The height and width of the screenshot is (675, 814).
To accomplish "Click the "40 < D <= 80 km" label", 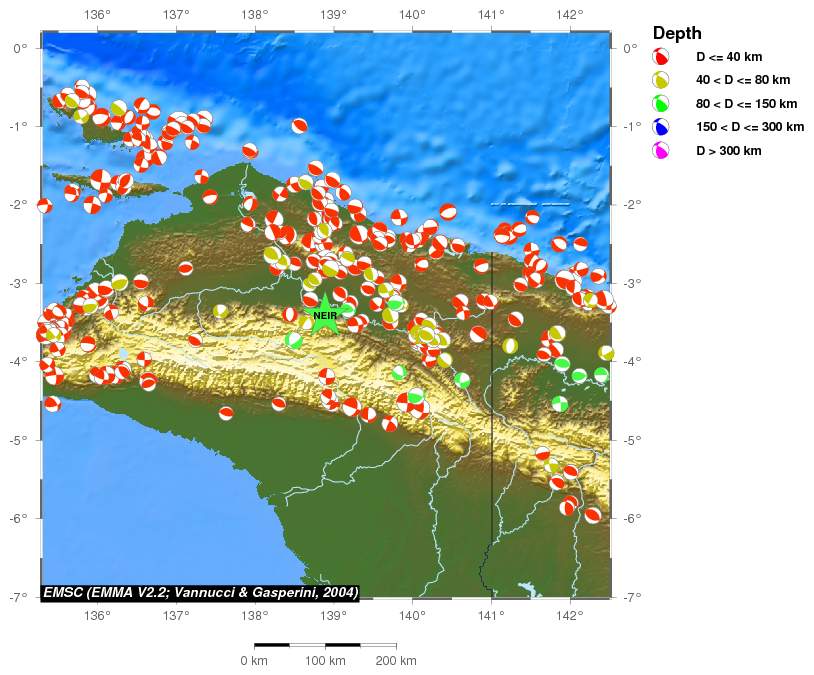I will click(x=743, y=80).
